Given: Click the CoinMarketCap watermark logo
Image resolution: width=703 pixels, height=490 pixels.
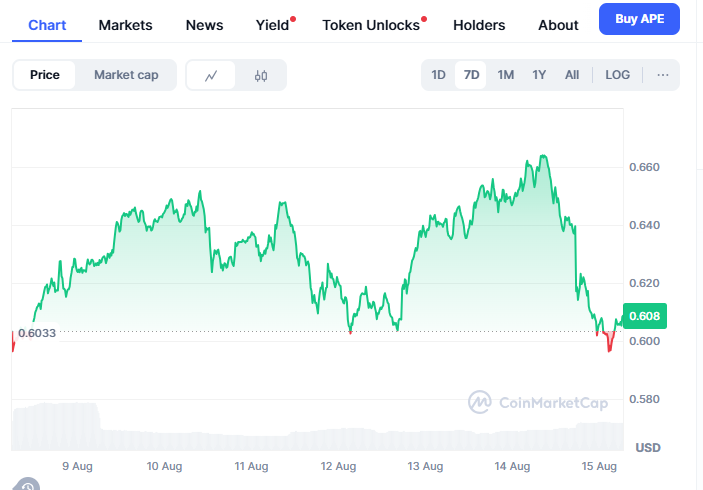Looking at the screenshot, I should coord(539,402).
